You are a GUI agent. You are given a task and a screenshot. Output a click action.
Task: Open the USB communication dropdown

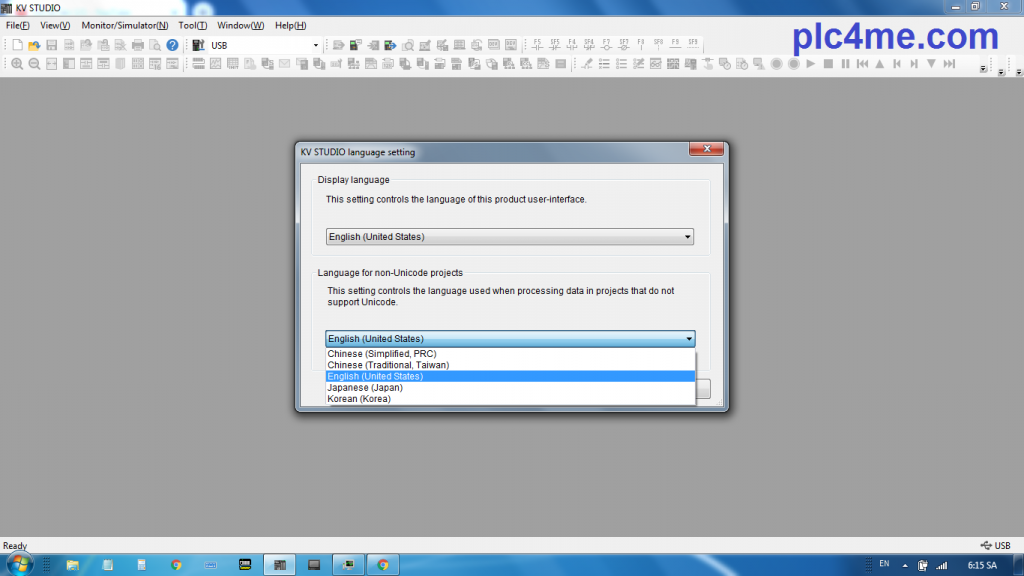[x=316, y=45]
